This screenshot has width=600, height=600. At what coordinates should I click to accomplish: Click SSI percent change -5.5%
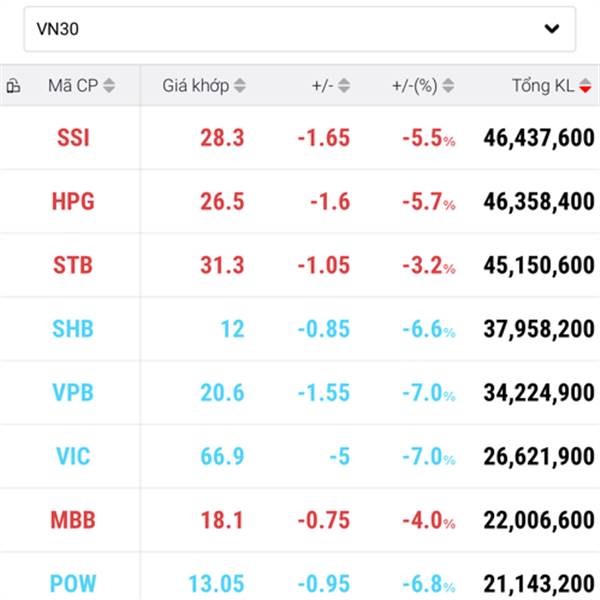point(429,138)
